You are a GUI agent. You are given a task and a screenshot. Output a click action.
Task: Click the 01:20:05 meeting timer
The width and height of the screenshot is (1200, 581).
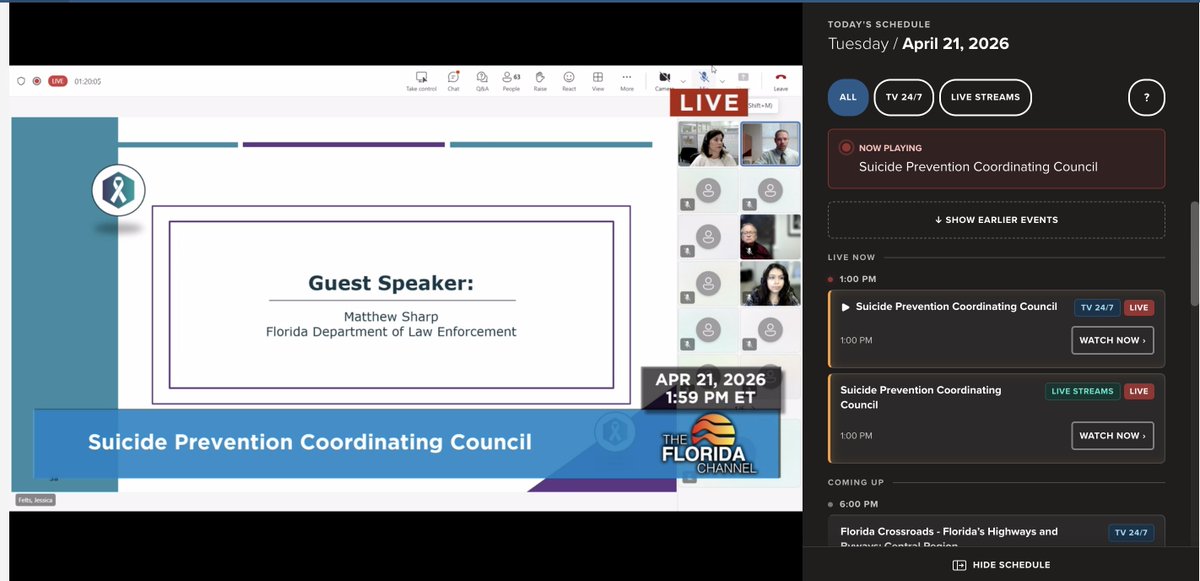point(88,82)
